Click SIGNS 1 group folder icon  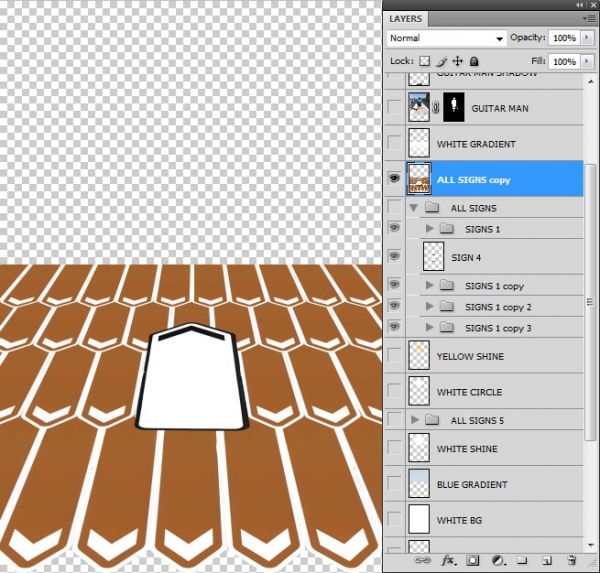coord(447,229)
